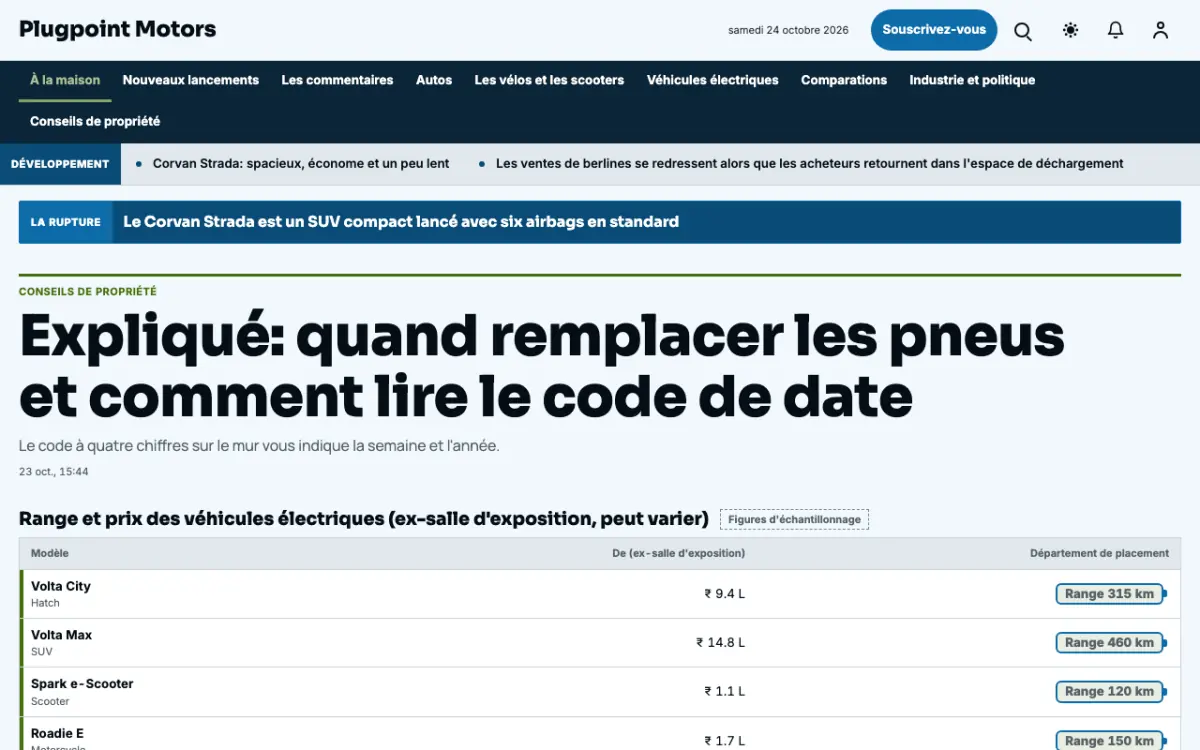
Task: Click the LA RUPTURE badge
Action: click(66, 222)
